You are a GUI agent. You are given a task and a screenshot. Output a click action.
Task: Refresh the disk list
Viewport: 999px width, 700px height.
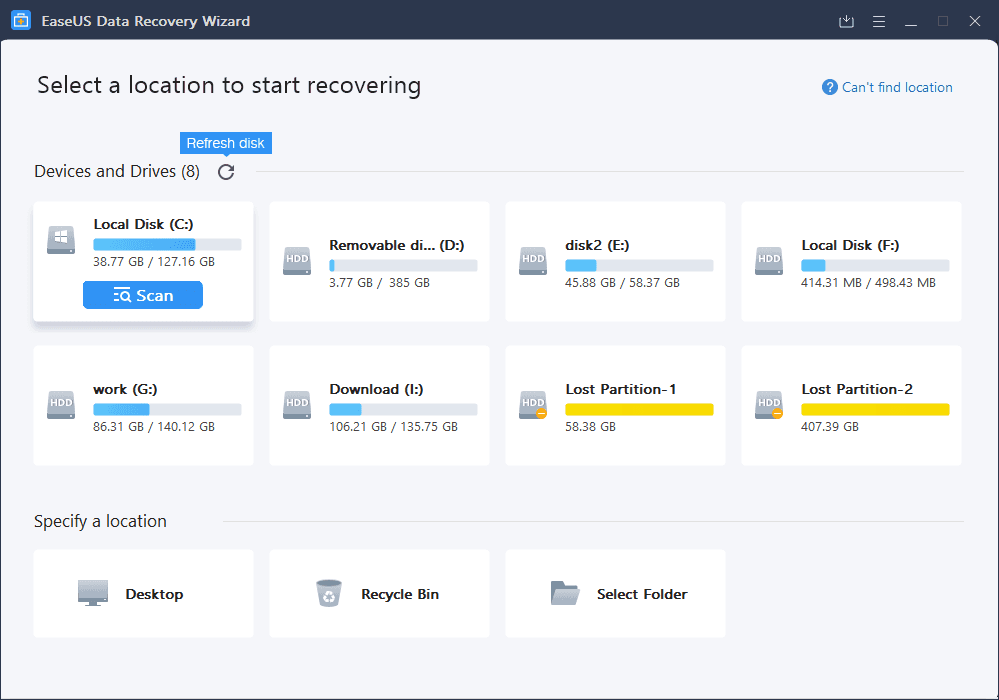pos(226,171)
